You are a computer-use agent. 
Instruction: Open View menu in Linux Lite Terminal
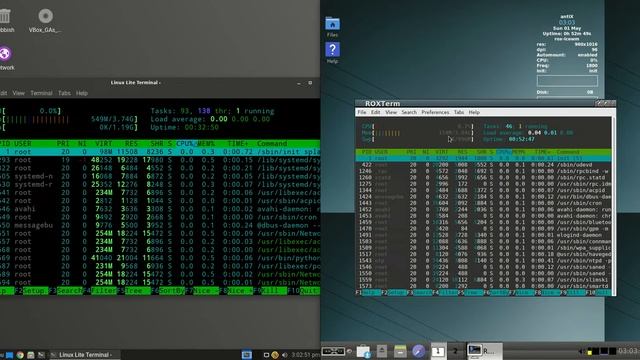tap(18, 93)
